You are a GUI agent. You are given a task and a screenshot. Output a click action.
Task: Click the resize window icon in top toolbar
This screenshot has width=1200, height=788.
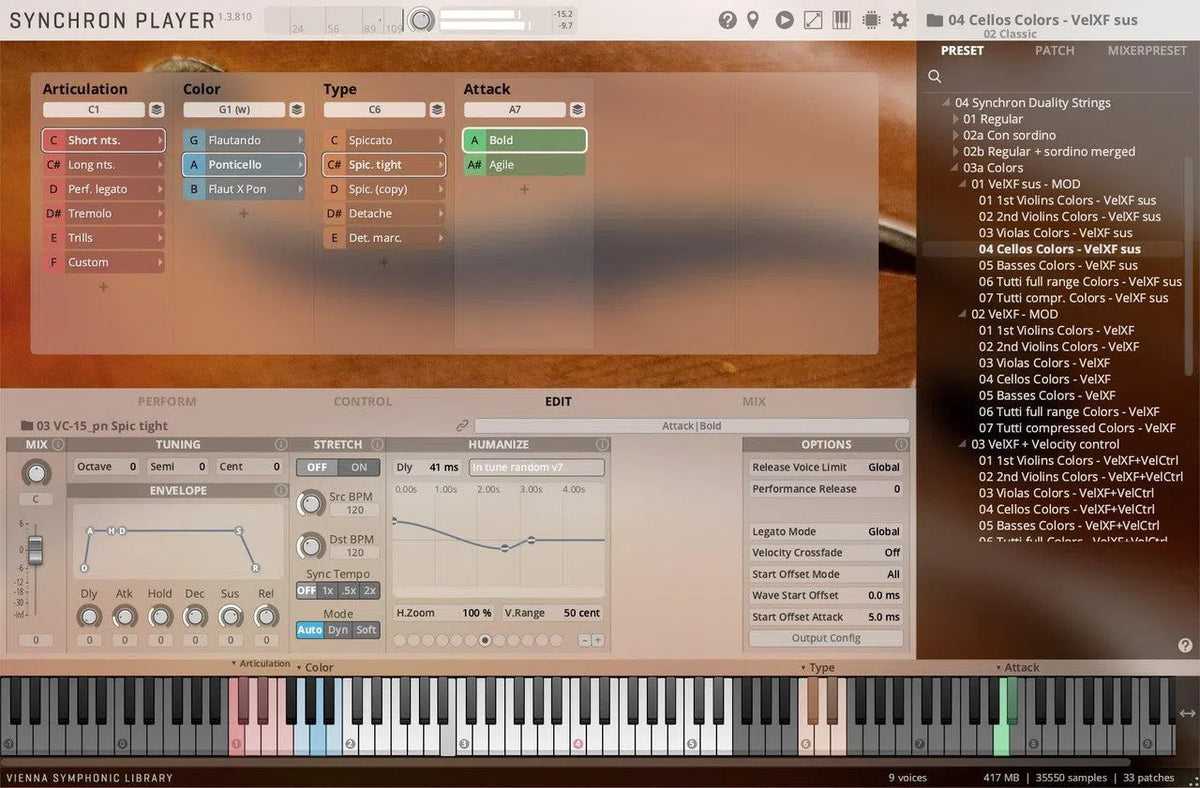812,20
